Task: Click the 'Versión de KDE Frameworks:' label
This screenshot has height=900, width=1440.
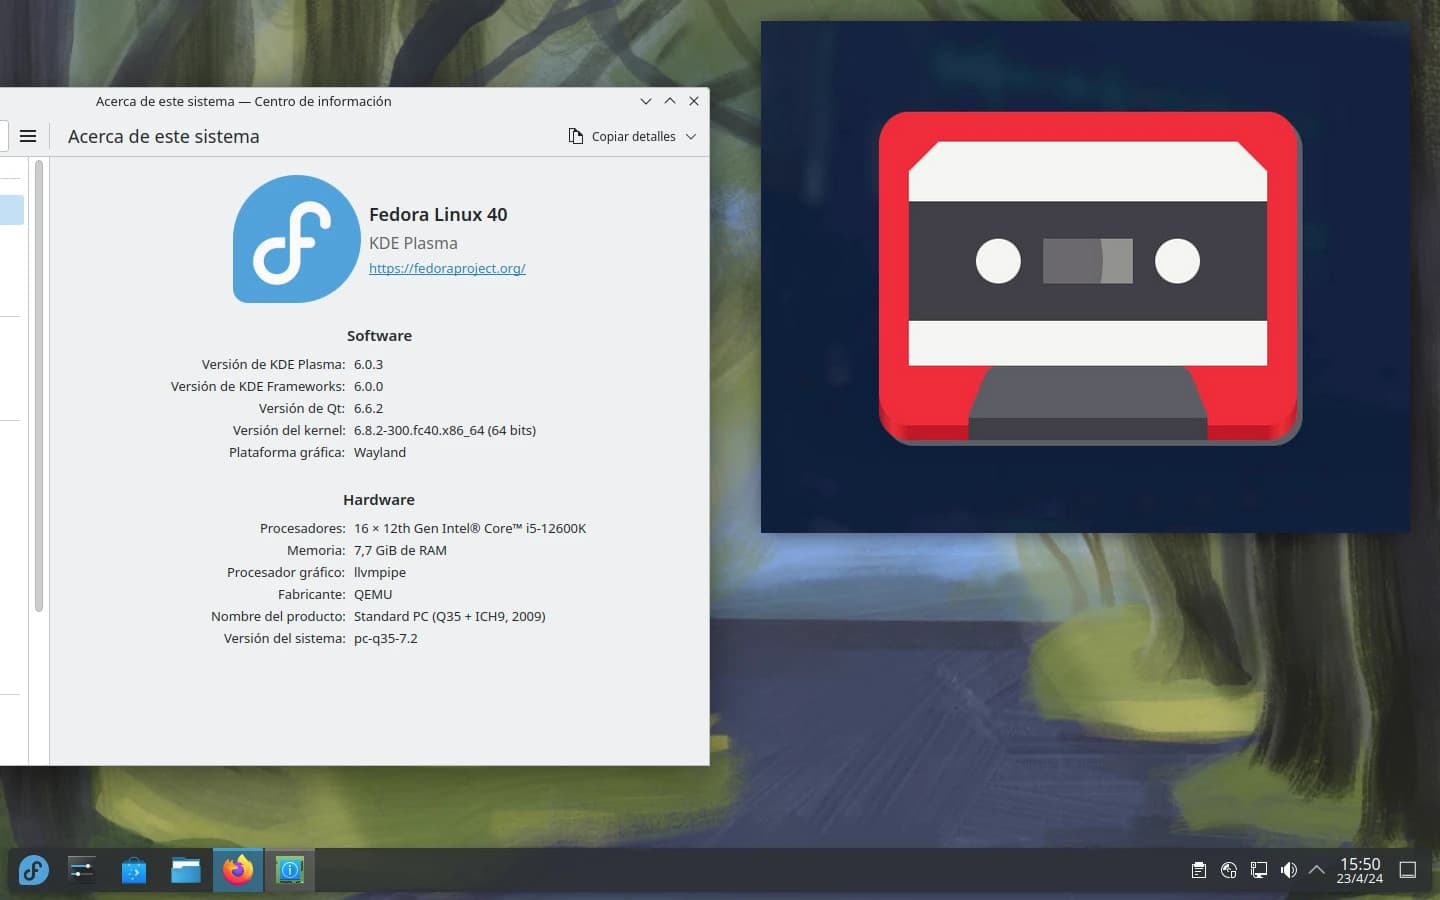Action: [x=258, y=386]
